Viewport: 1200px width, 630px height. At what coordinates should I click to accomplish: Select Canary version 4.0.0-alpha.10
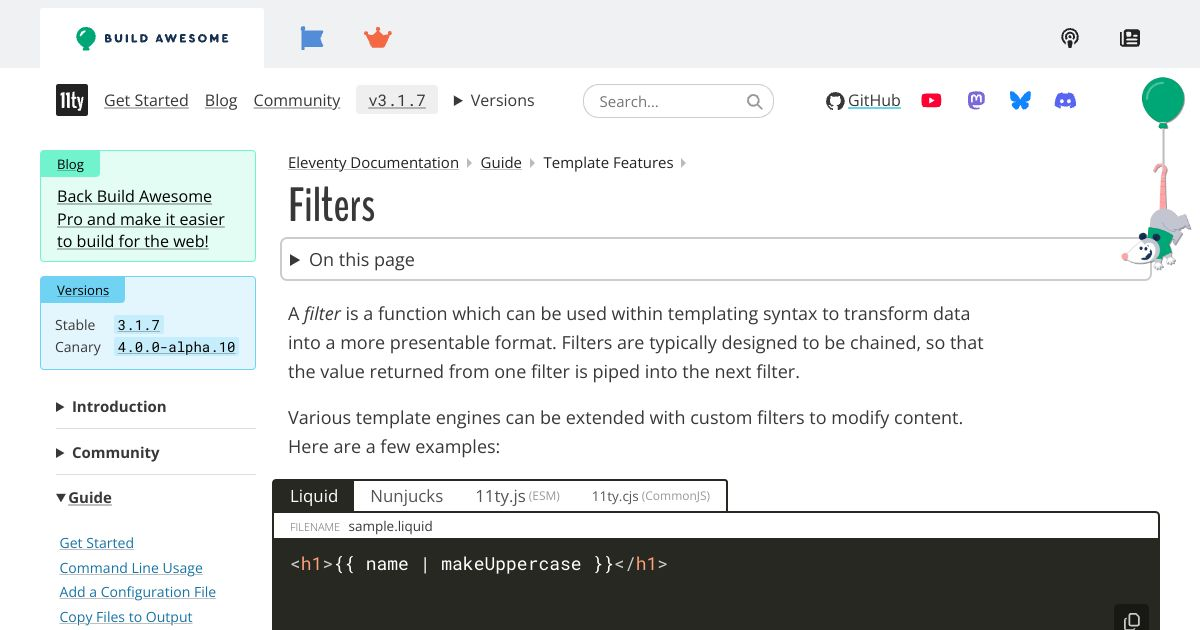(x=176, y=347)
